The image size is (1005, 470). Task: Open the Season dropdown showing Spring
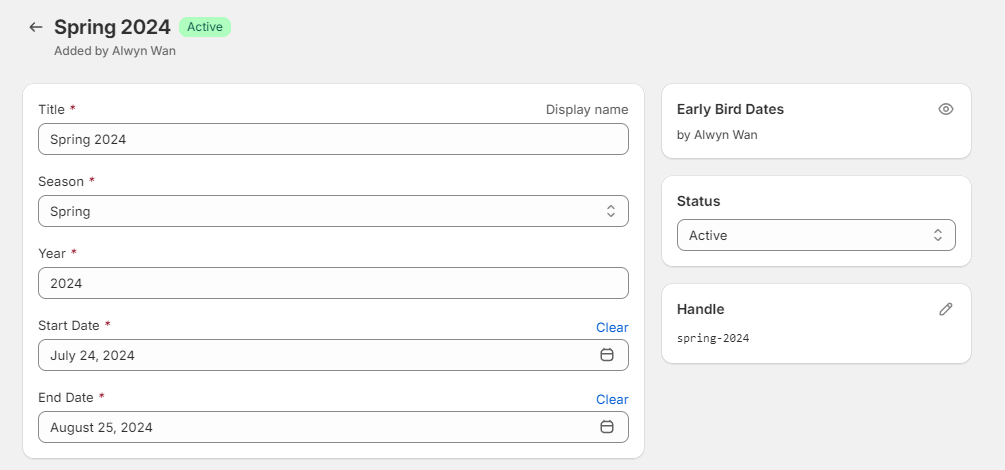pyautogui.click(x=333, y=211)
